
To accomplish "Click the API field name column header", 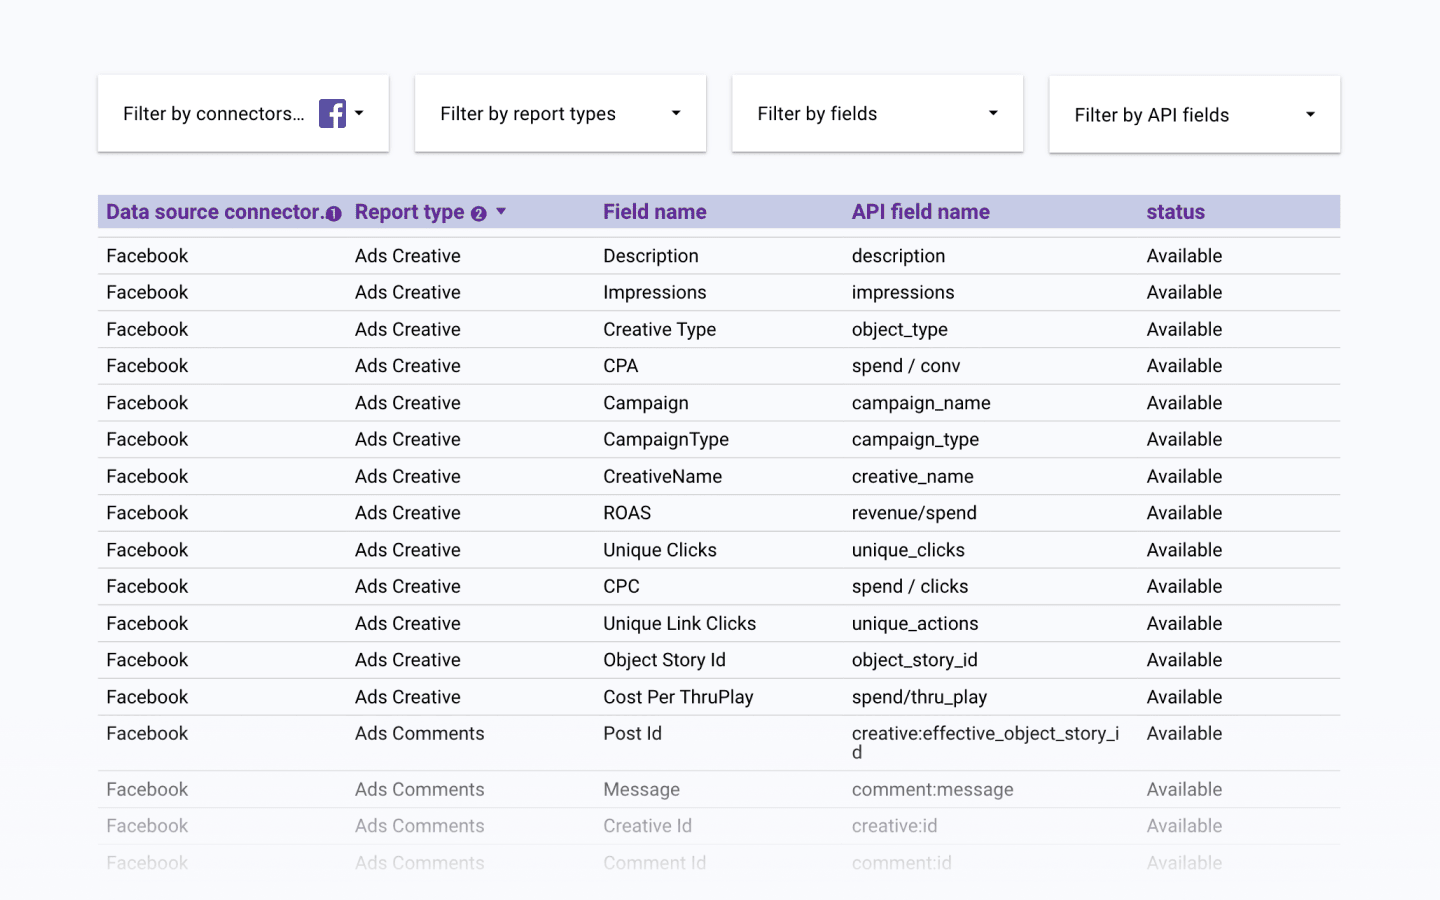I will tap(920, 211).
